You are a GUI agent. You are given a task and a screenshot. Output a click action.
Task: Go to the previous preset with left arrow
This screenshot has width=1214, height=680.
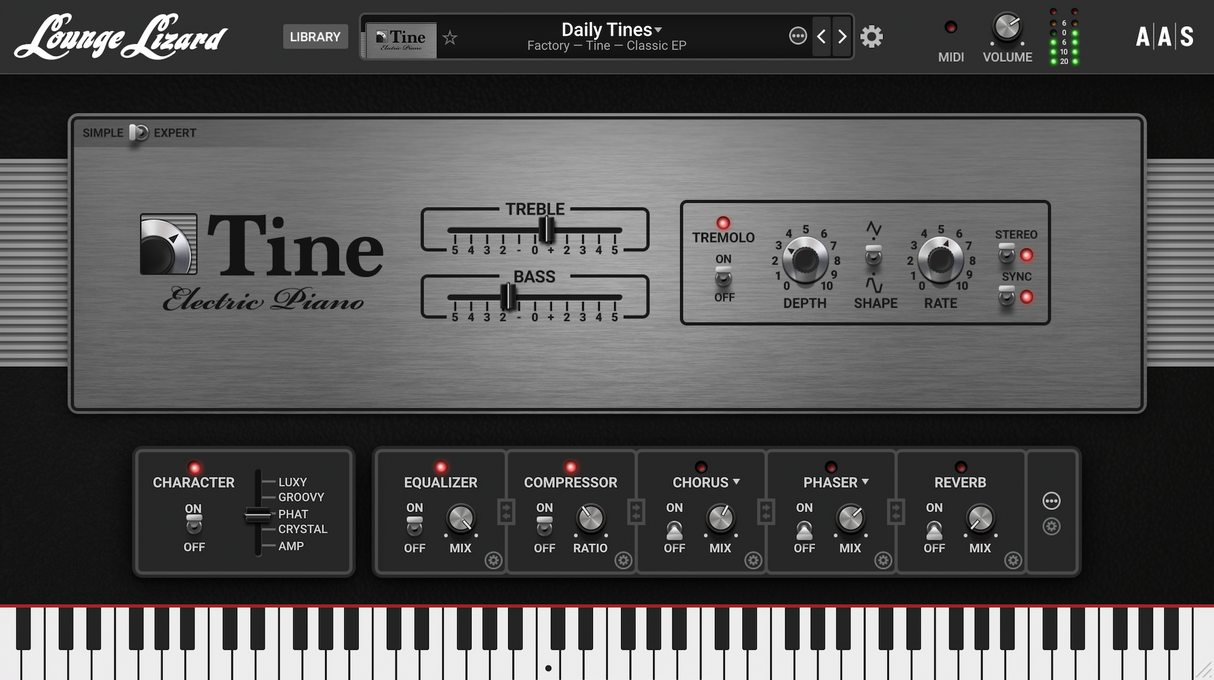click(821, 37)
